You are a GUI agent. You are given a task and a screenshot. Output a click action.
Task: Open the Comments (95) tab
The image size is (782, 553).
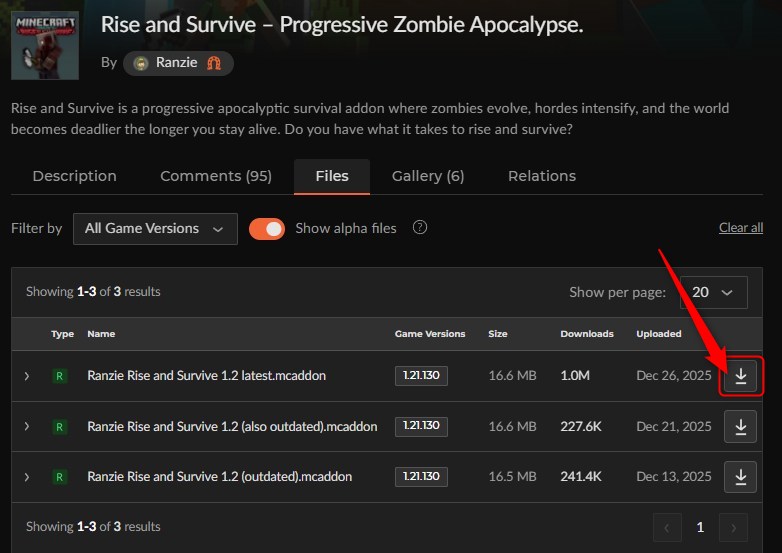(x=216, y=176)
